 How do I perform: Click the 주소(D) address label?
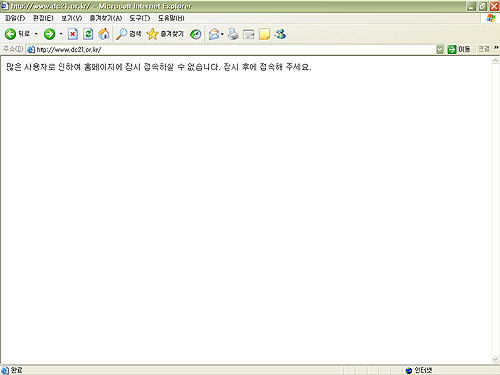tap(13, 49)
